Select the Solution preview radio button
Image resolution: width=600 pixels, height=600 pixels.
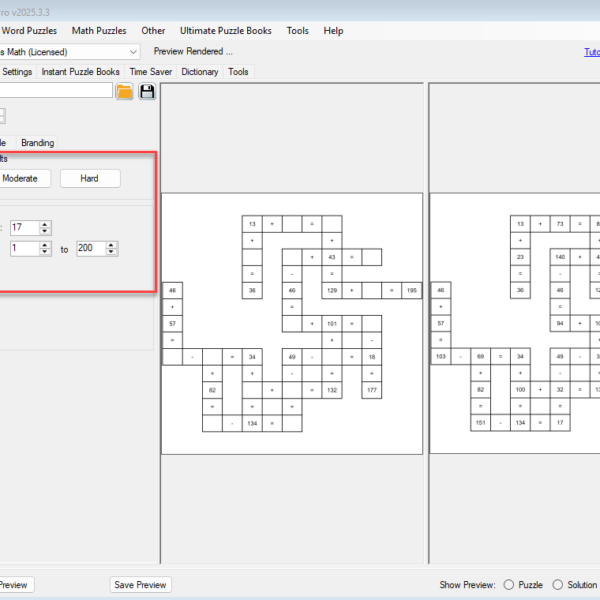pos(558,585)
